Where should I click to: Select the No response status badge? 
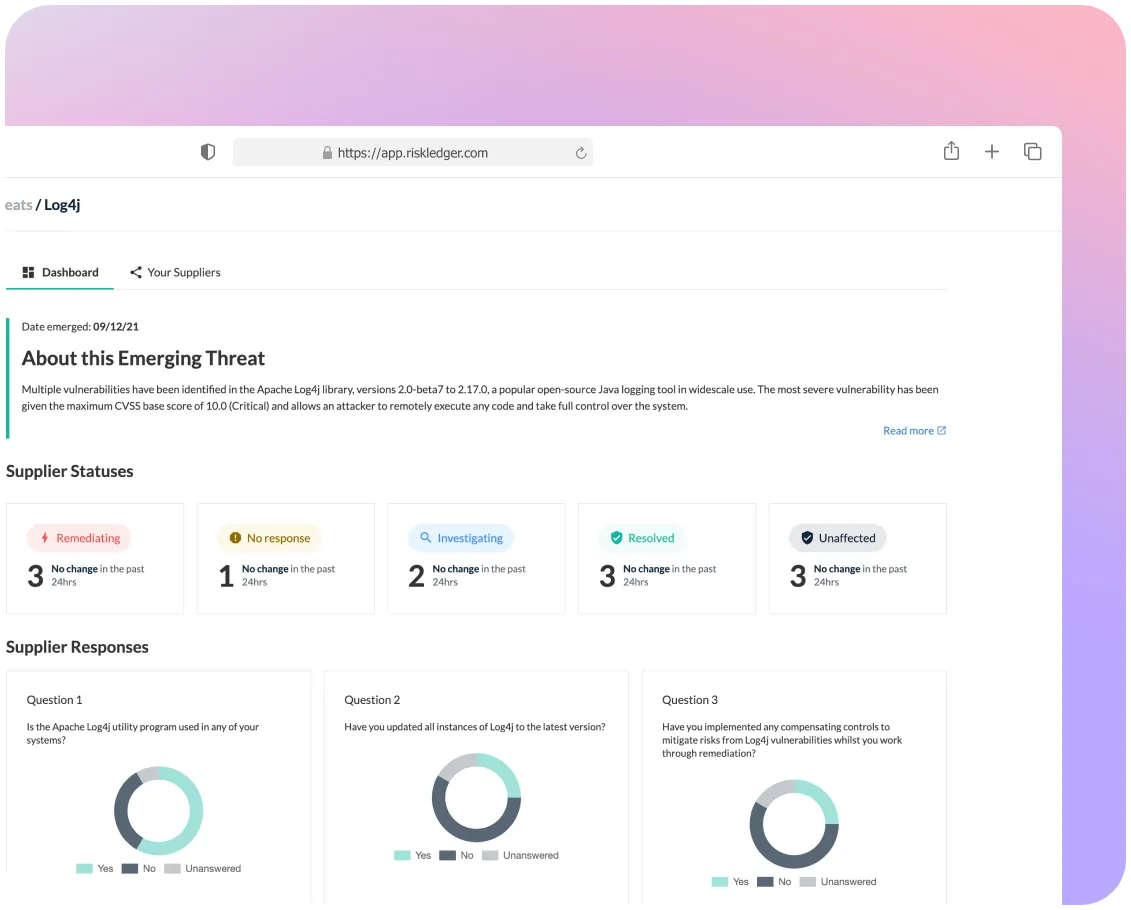click(x=269, y=538)
